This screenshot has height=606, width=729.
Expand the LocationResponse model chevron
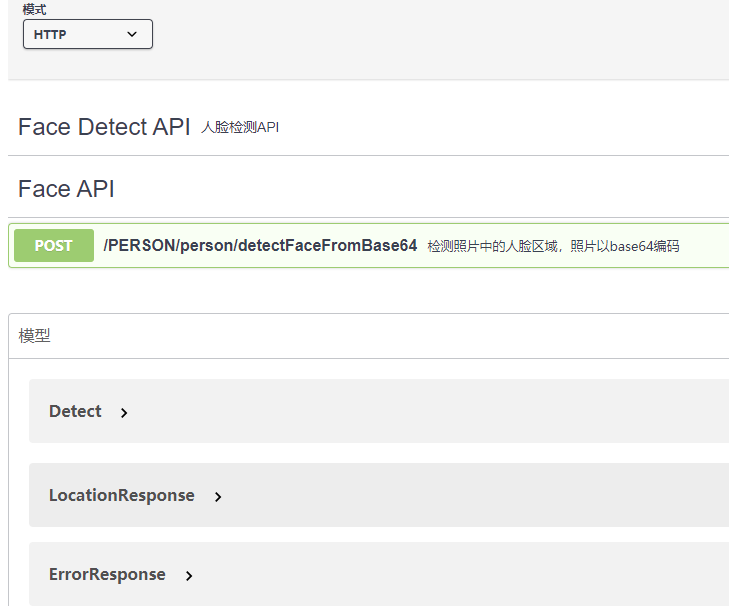click(218, 497)
